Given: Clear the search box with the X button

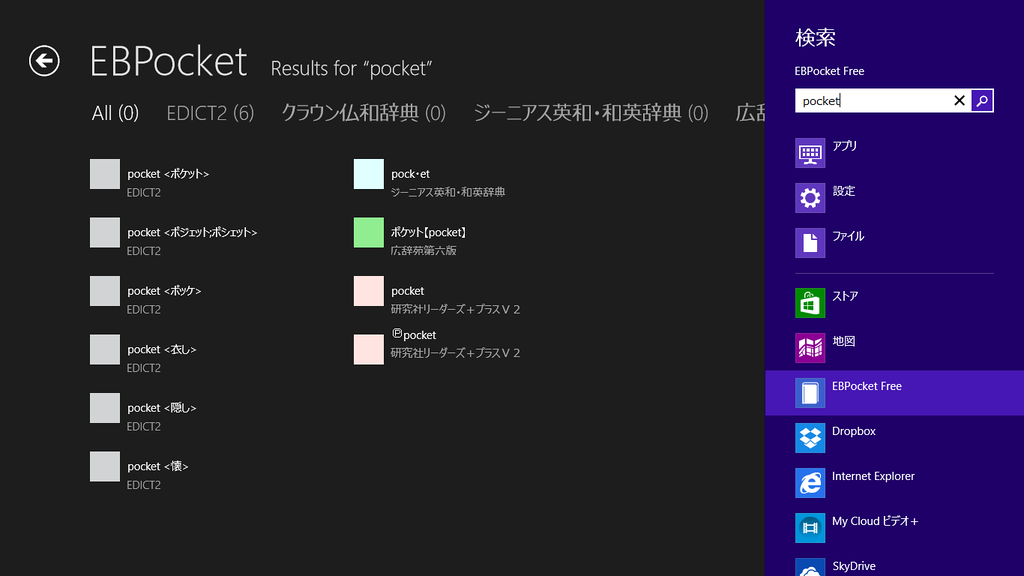Looking at the screenshot, I should pyautogui.click(x=958, y=100).
